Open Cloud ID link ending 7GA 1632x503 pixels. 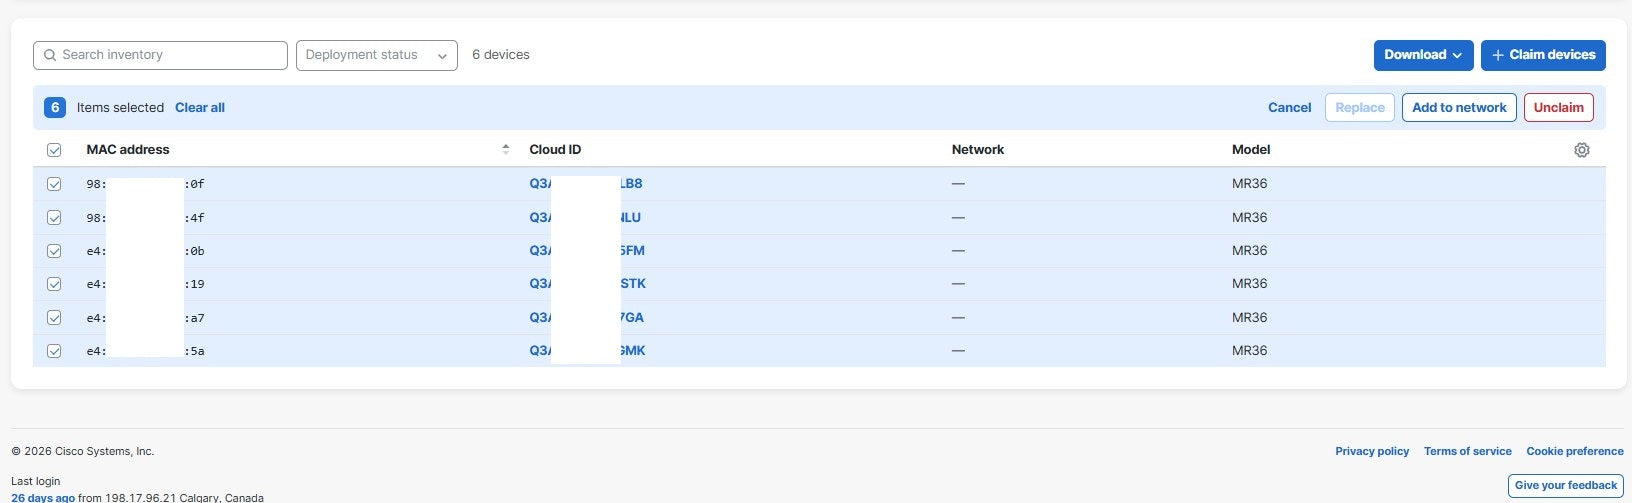(x=587, y=317)
